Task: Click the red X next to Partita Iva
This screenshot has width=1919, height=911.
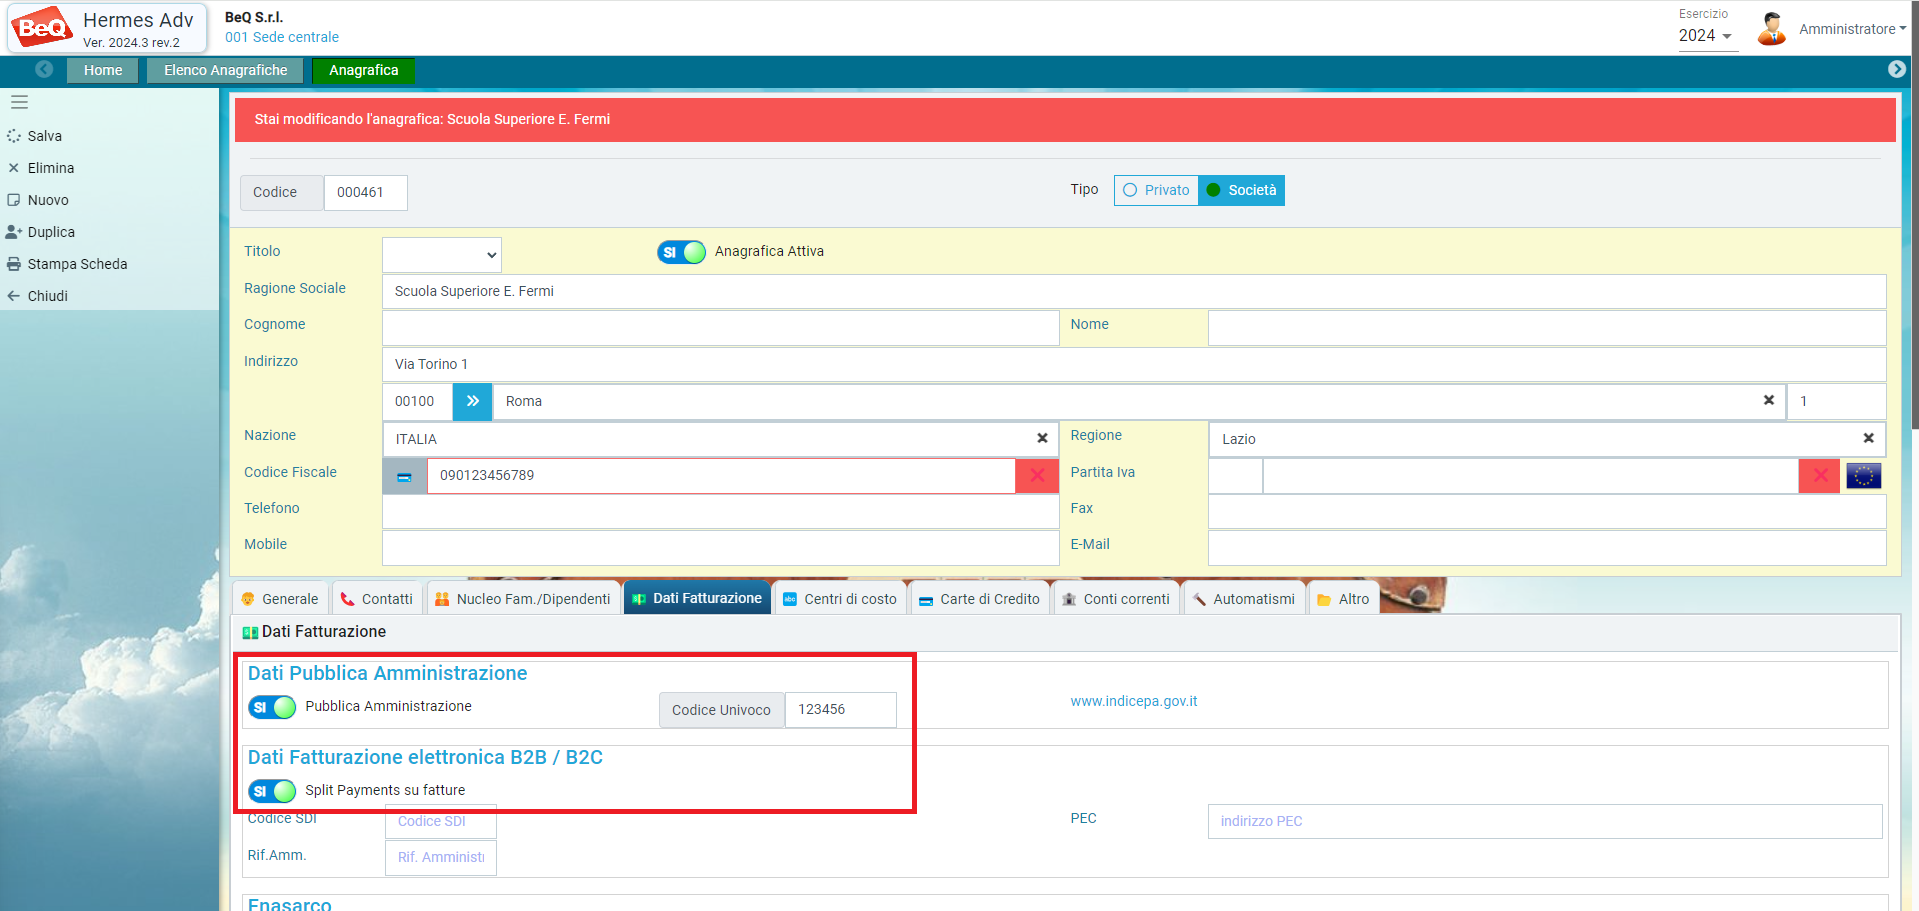Action: pos(1820,476)
